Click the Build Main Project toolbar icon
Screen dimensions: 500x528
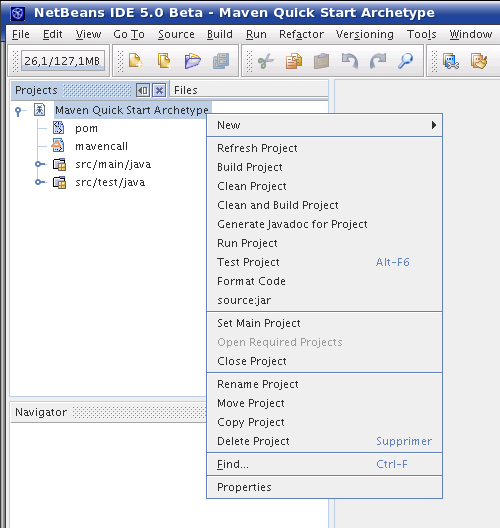click(x=451, y=61)
